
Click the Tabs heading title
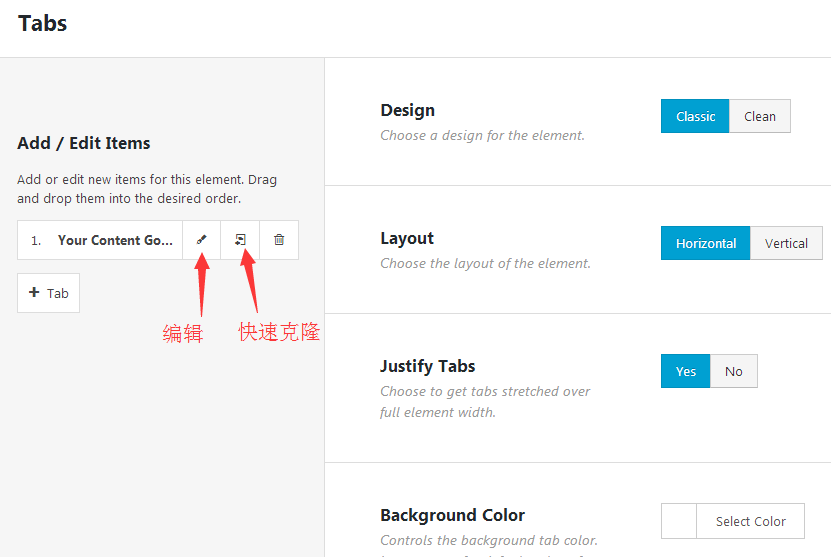click(42, 23)
